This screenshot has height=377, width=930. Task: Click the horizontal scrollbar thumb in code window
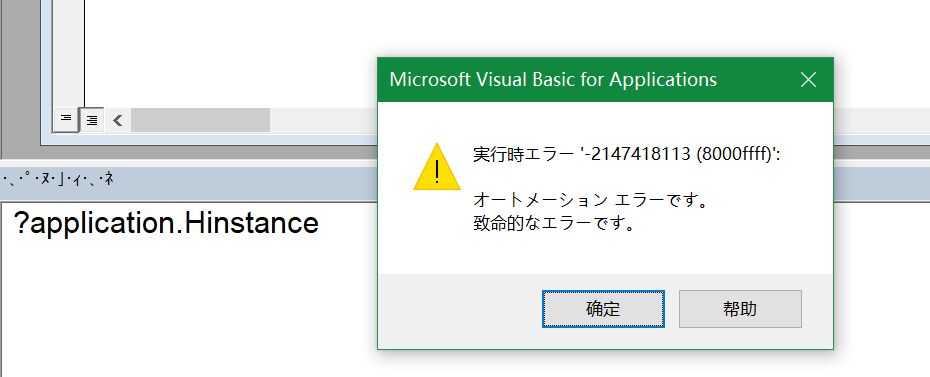point(200,120)
